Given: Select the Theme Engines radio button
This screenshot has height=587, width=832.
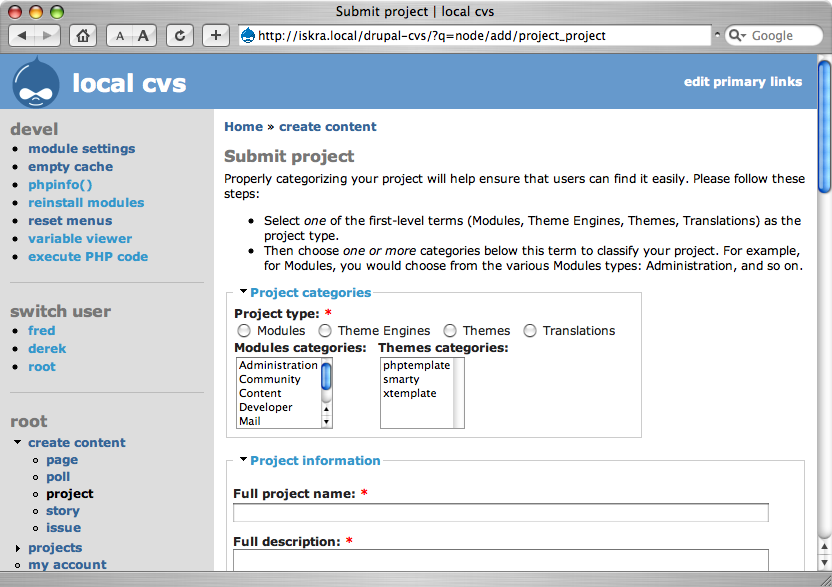Looking at the screenshot, I should point(325,331).
